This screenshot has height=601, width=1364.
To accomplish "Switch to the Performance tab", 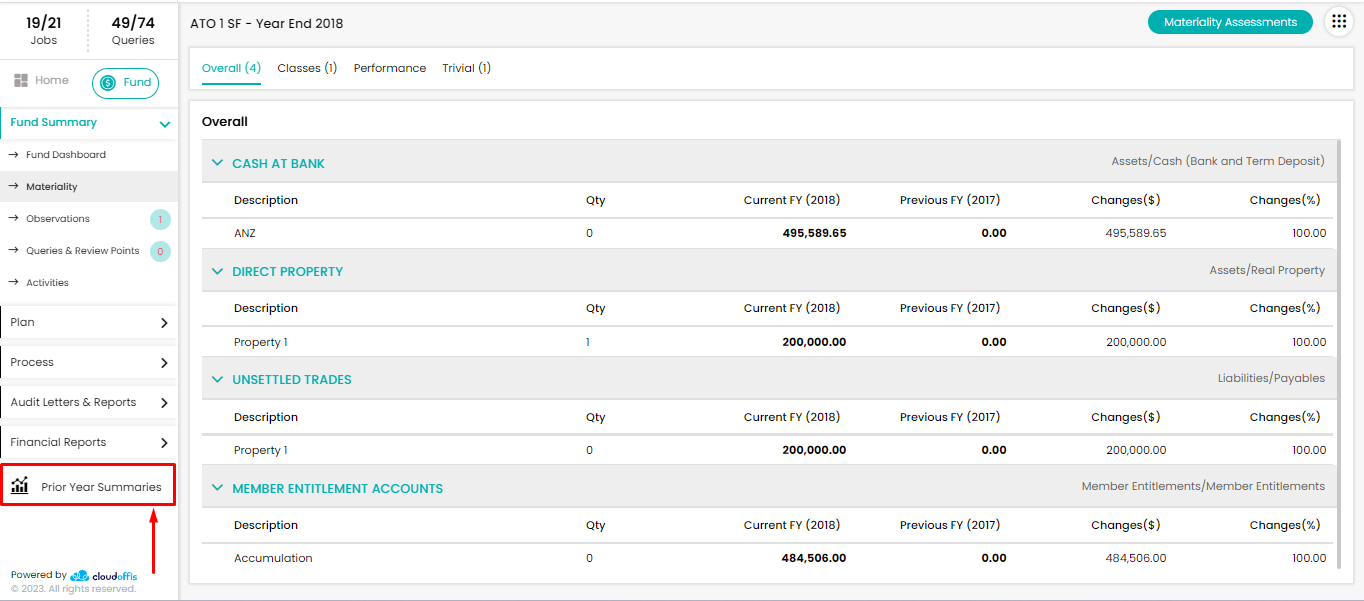I will coord(390,68).
